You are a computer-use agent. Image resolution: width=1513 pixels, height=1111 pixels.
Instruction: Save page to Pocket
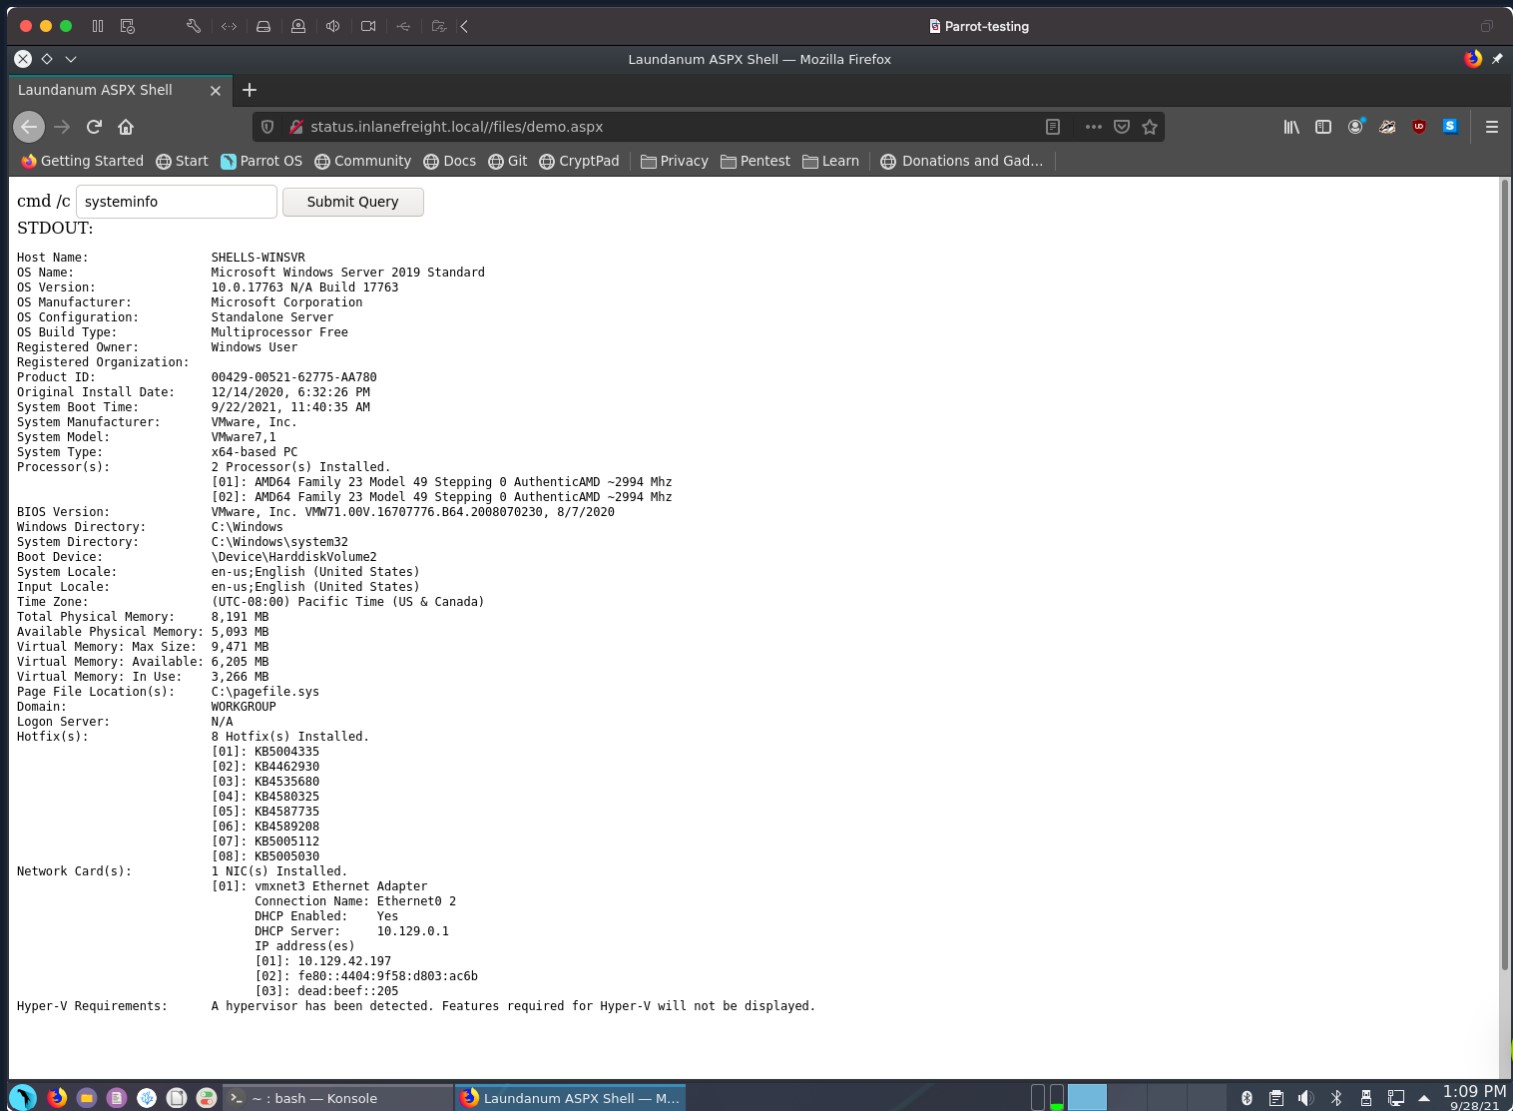coord(1122,127)
